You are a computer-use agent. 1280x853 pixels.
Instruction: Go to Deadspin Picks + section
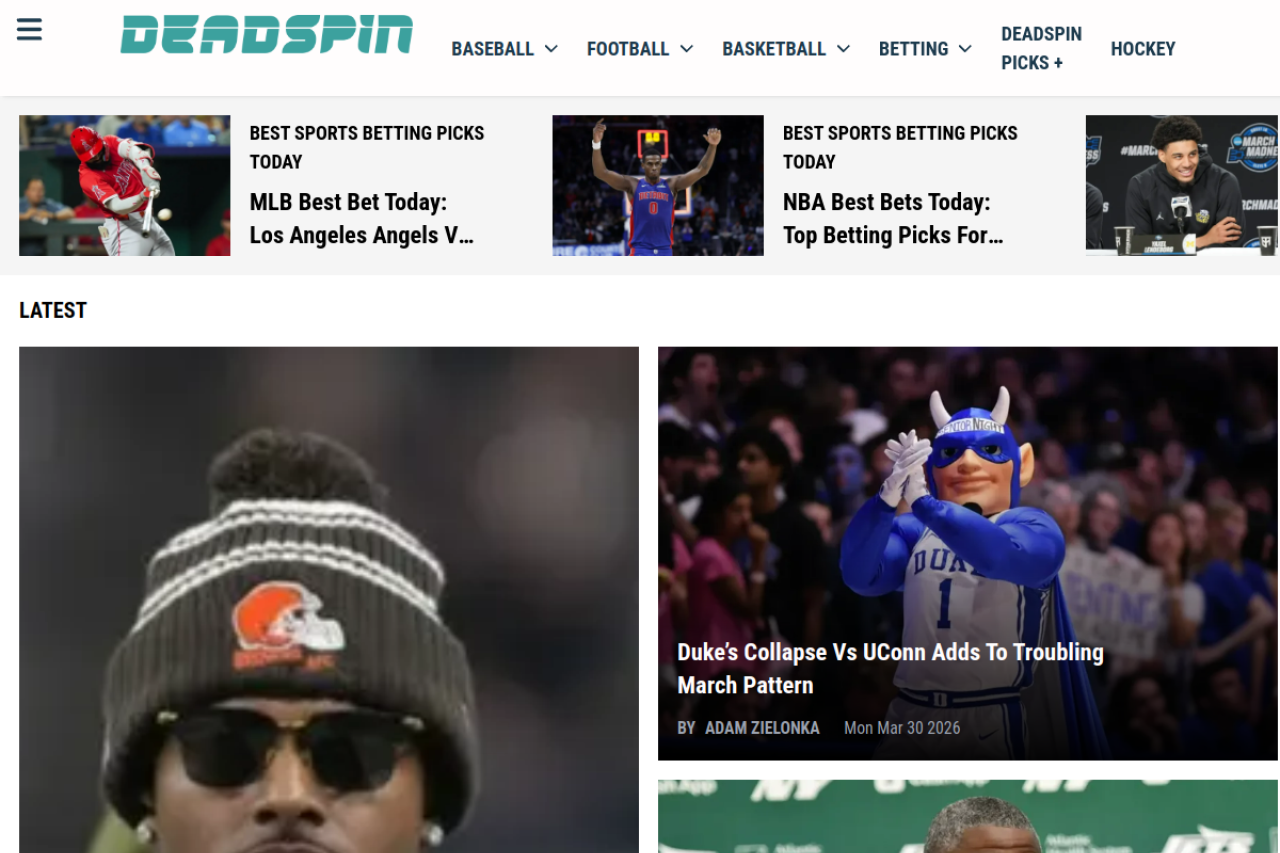coord(1042,48)
